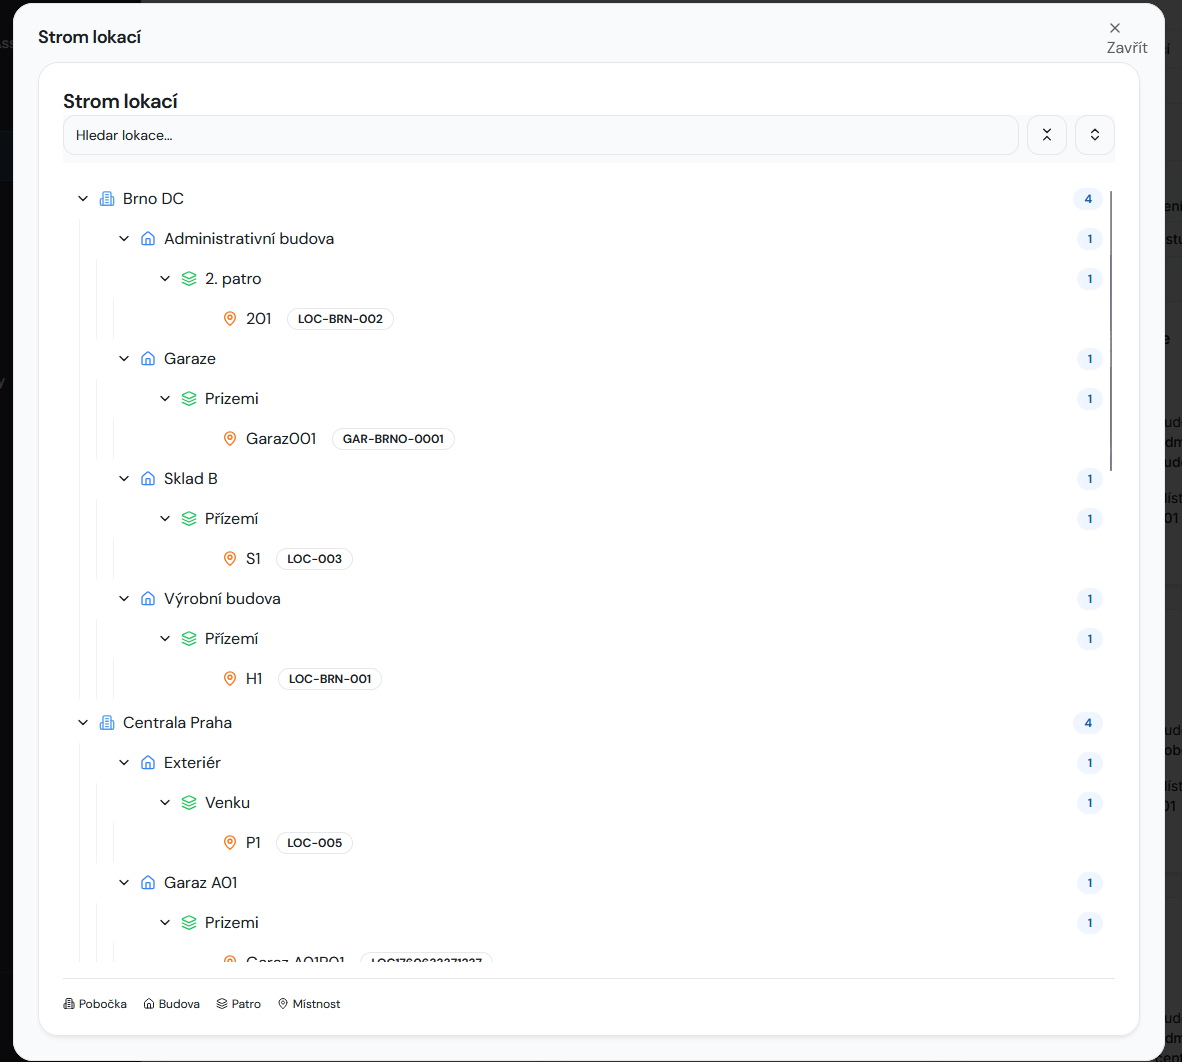This screenshot has height=1062, width=1182.
Task: Toggle the Sklad B chevron
Action: [x=124, y=479]
